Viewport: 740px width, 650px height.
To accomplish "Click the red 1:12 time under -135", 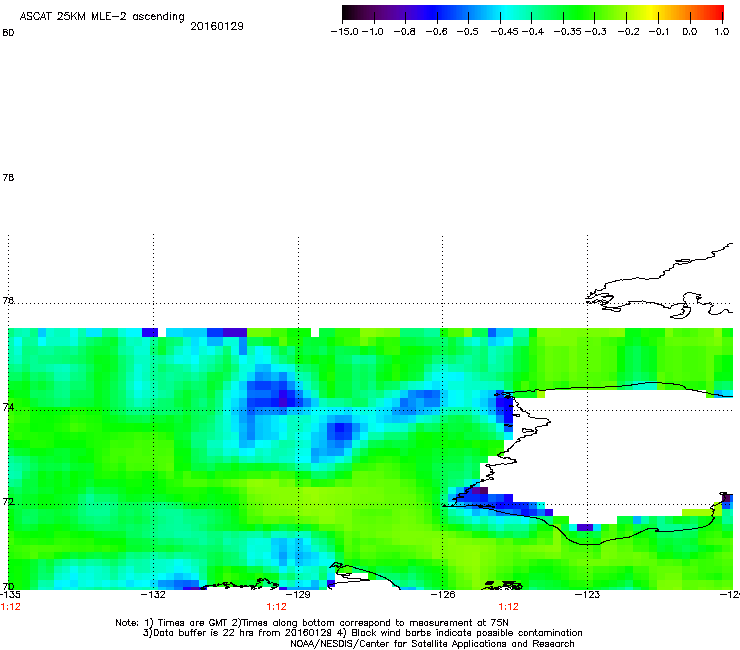I will click(10, 607).
